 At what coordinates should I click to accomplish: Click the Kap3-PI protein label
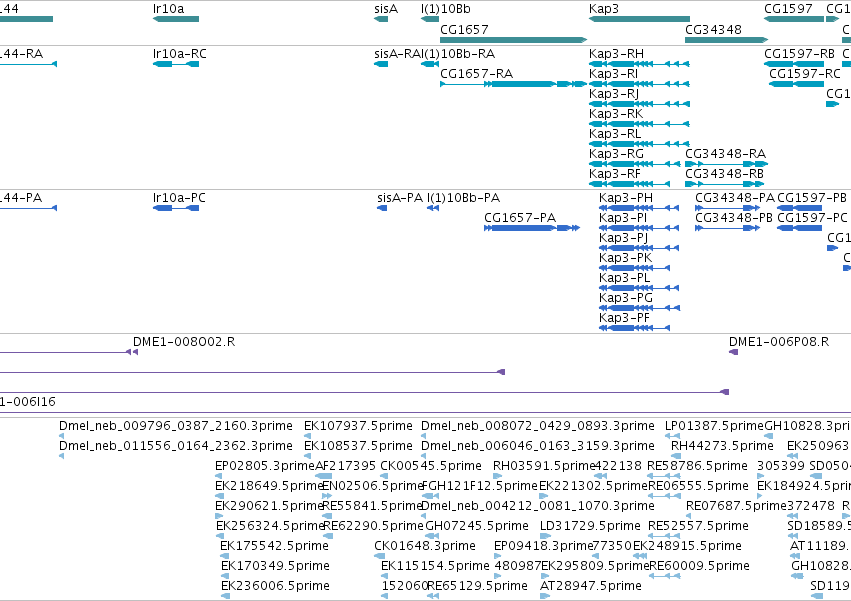(x=623, y=218)
